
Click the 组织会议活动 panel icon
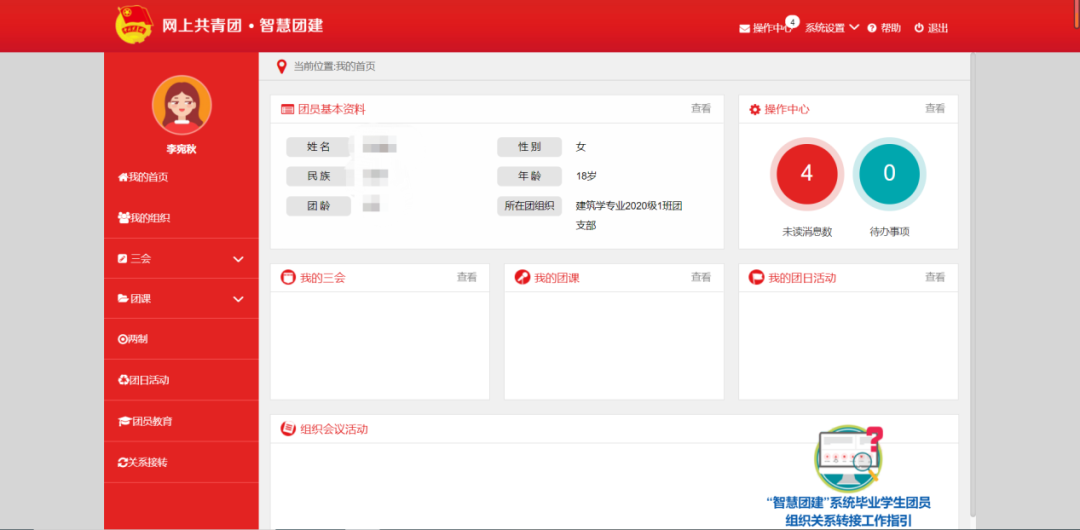[288, 429]
